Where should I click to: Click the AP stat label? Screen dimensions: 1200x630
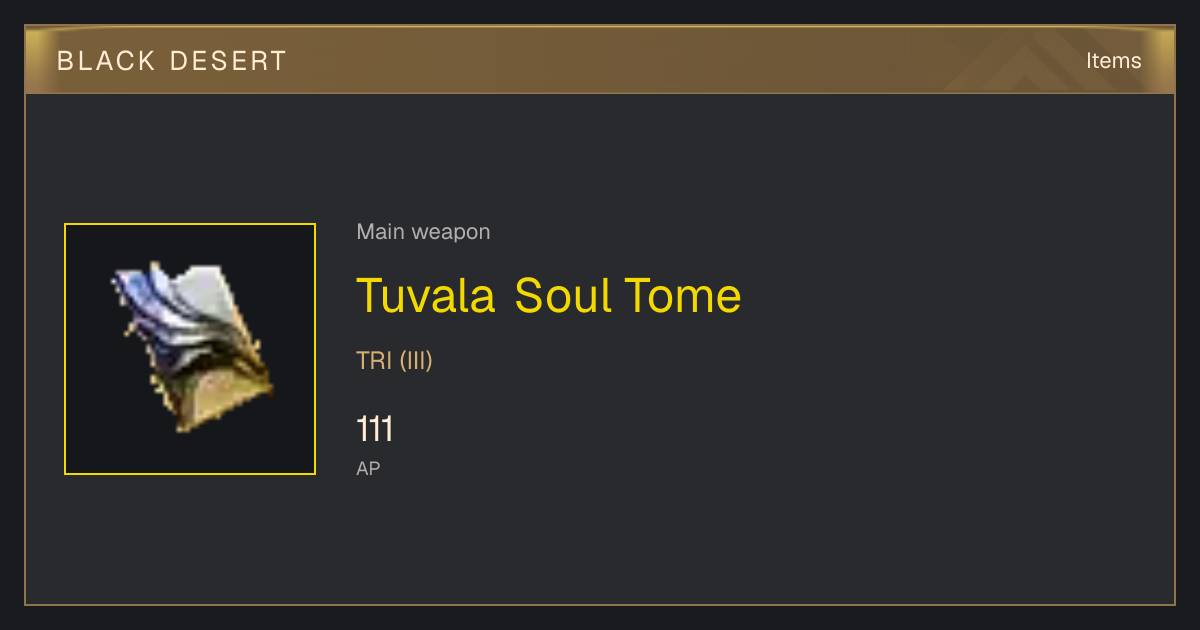[368, 468]
